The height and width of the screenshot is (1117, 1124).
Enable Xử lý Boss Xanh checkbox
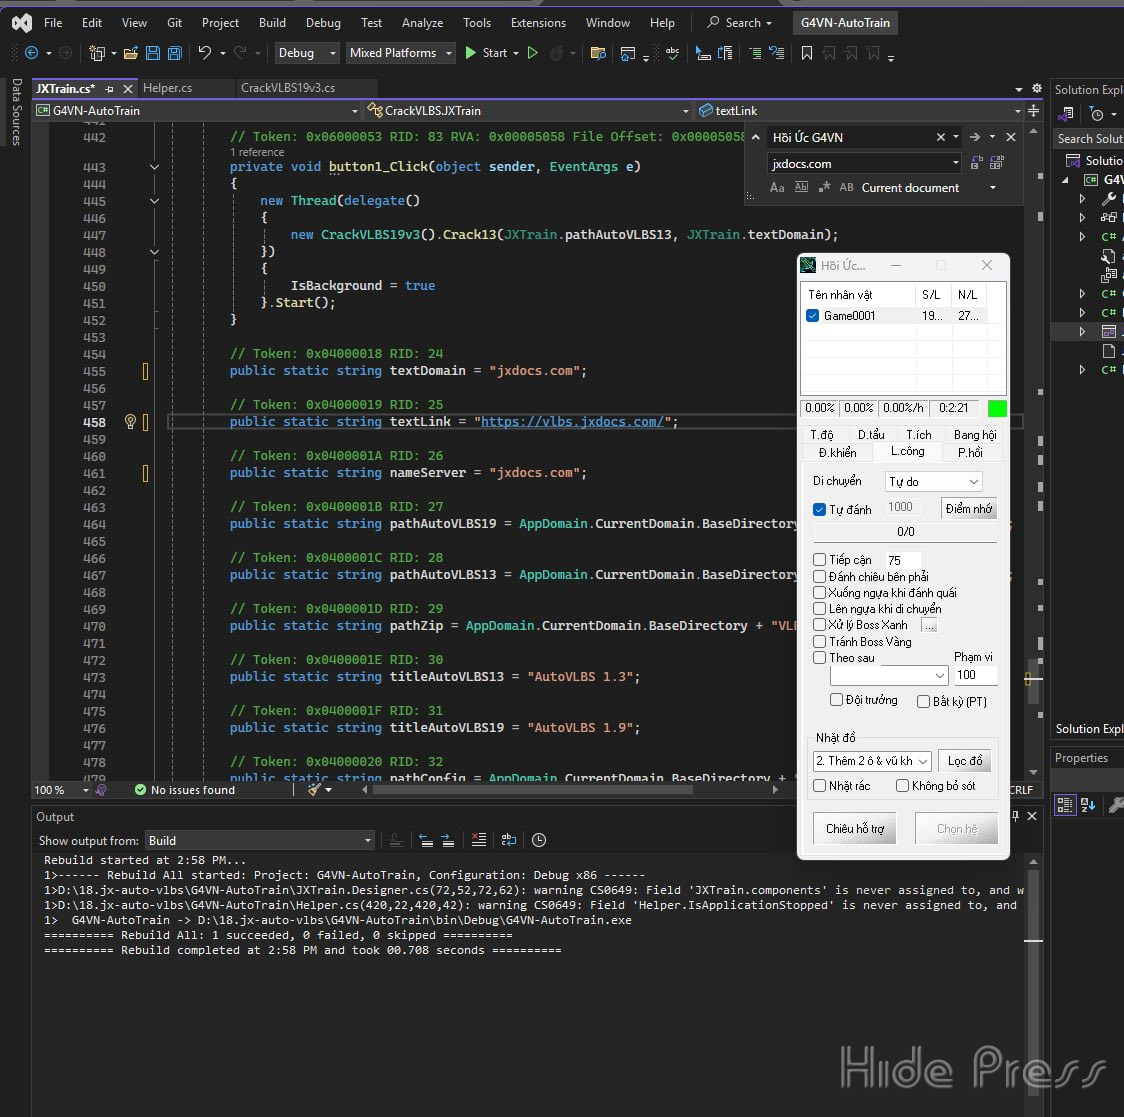point(819,624)
